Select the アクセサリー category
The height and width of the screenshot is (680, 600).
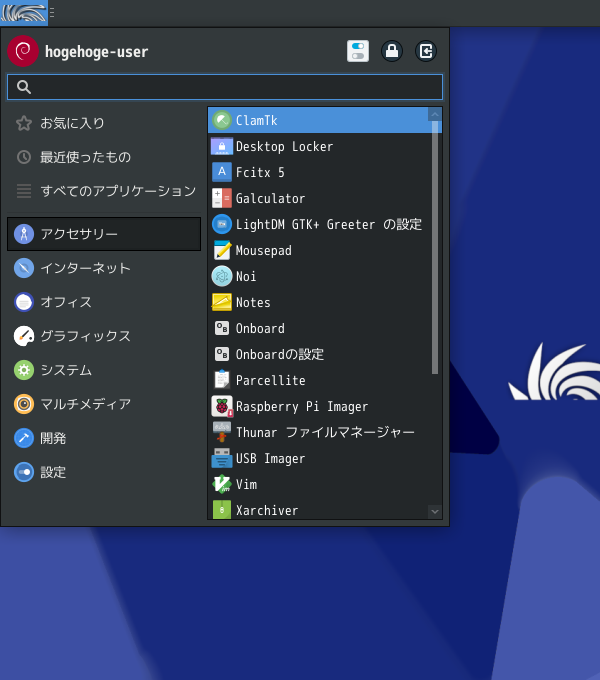click(x=104, y=234)
